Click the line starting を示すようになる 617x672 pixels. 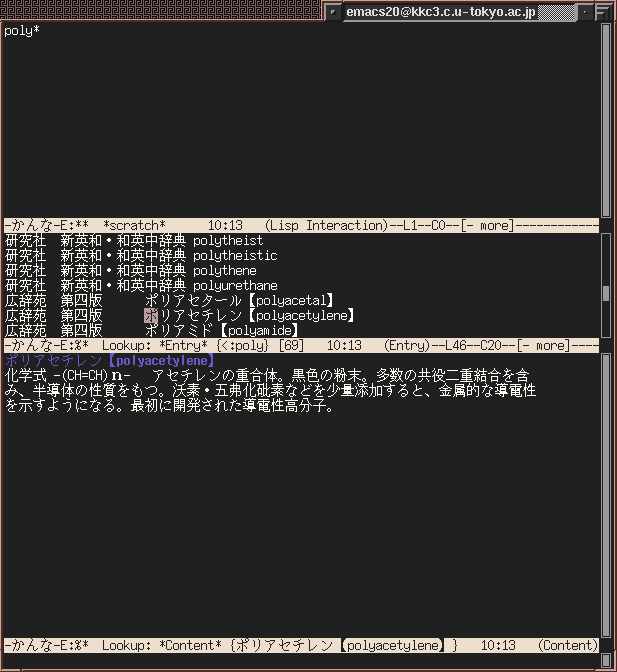169,405
